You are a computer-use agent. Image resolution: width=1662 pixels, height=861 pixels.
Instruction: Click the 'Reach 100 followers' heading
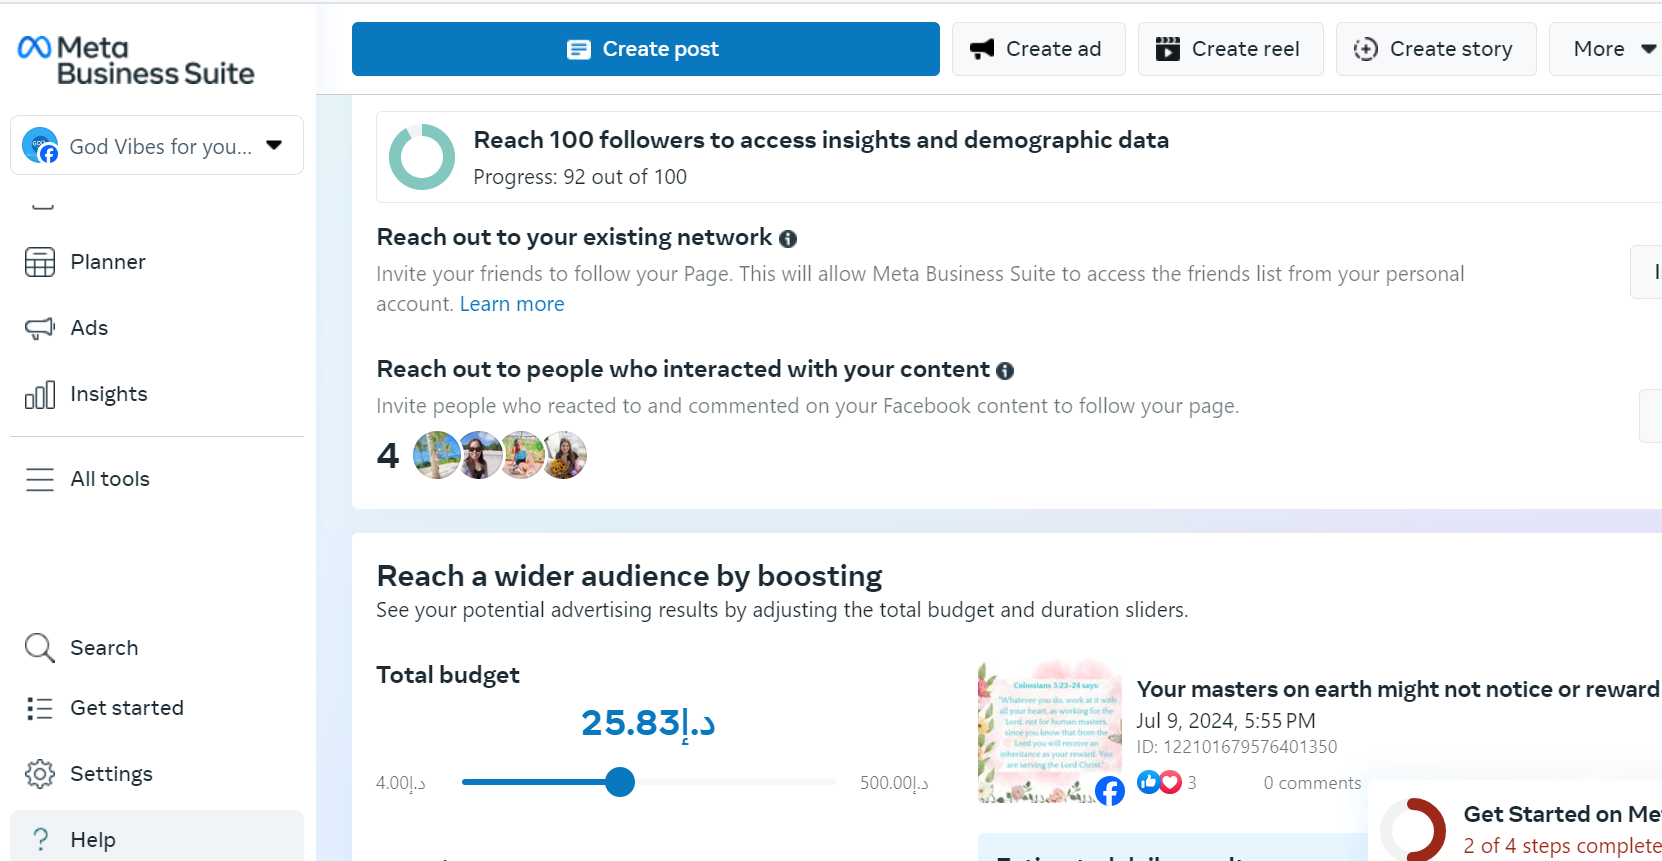pos(821,140)
